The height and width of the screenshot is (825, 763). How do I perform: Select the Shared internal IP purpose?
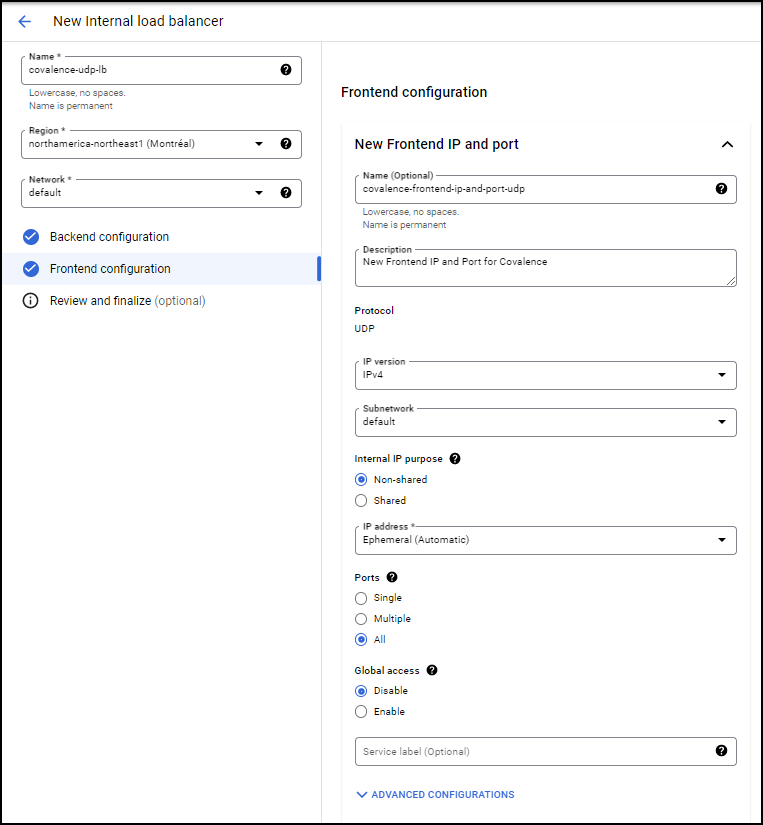(x=361, y=500)
